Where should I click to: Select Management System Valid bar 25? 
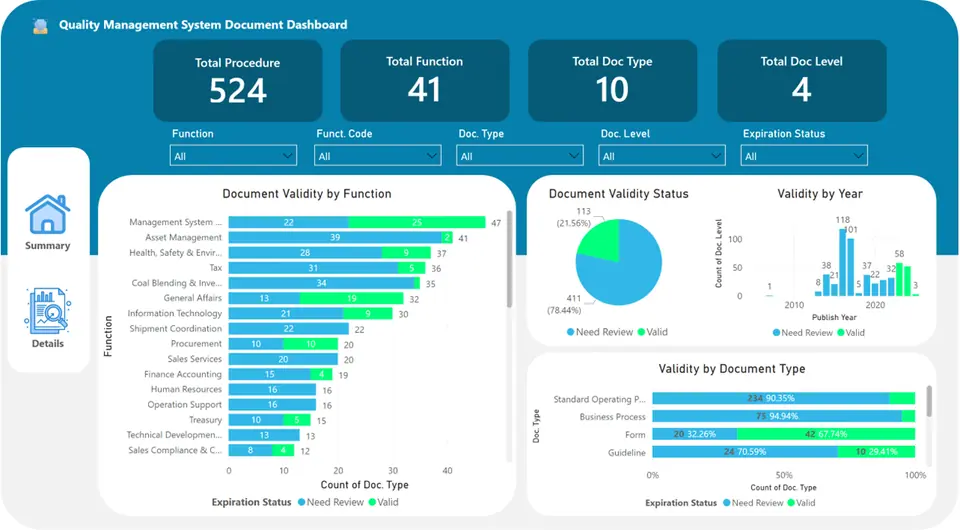[417, 222]
